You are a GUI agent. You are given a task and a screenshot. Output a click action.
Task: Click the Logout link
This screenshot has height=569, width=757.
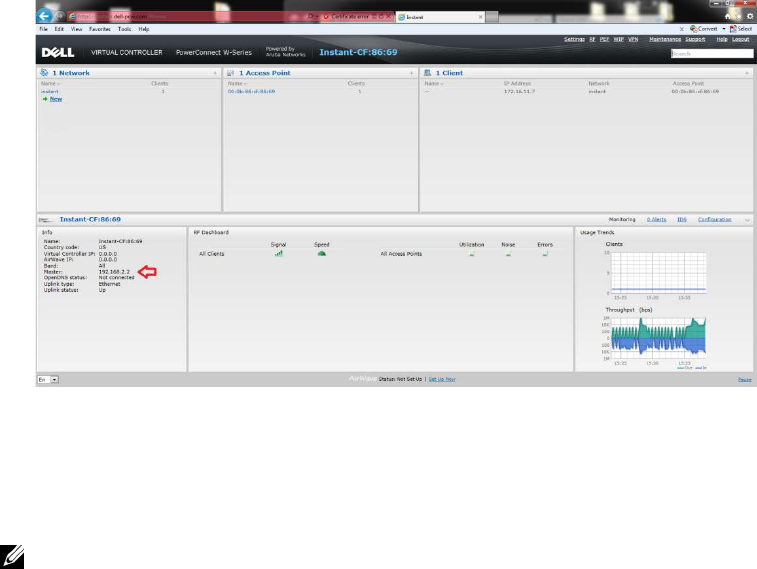tap(741, 39)
